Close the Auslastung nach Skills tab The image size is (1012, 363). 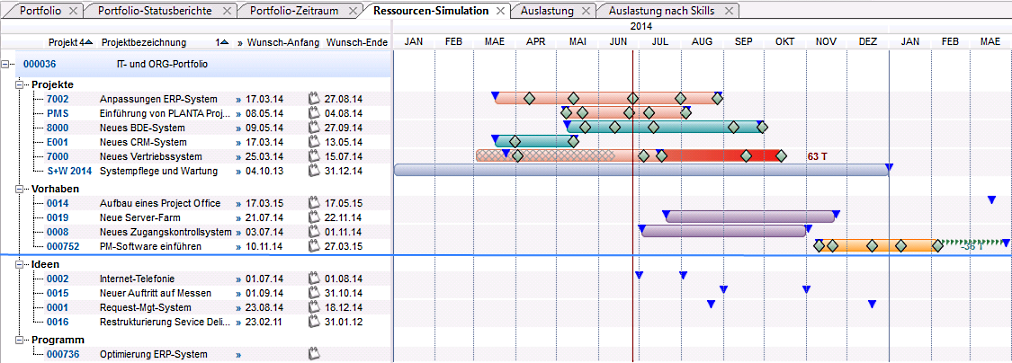[x=729, y=11]
